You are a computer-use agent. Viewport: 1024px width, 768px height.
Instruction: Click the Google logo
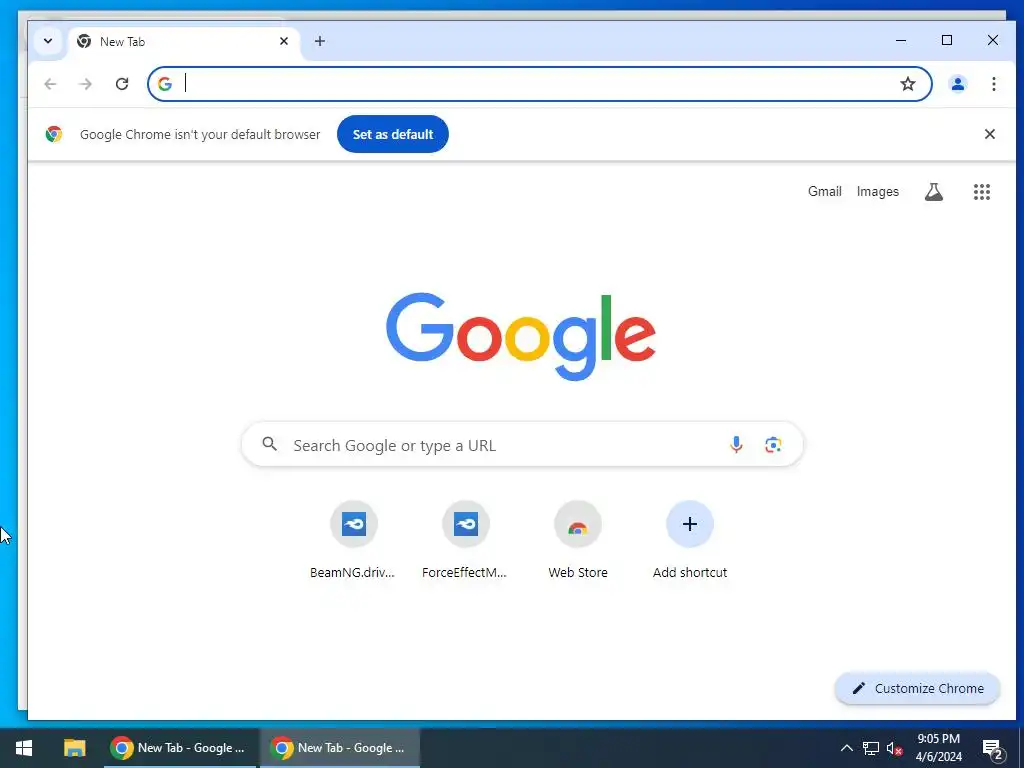pyautogui.click(x=520, y=336)
